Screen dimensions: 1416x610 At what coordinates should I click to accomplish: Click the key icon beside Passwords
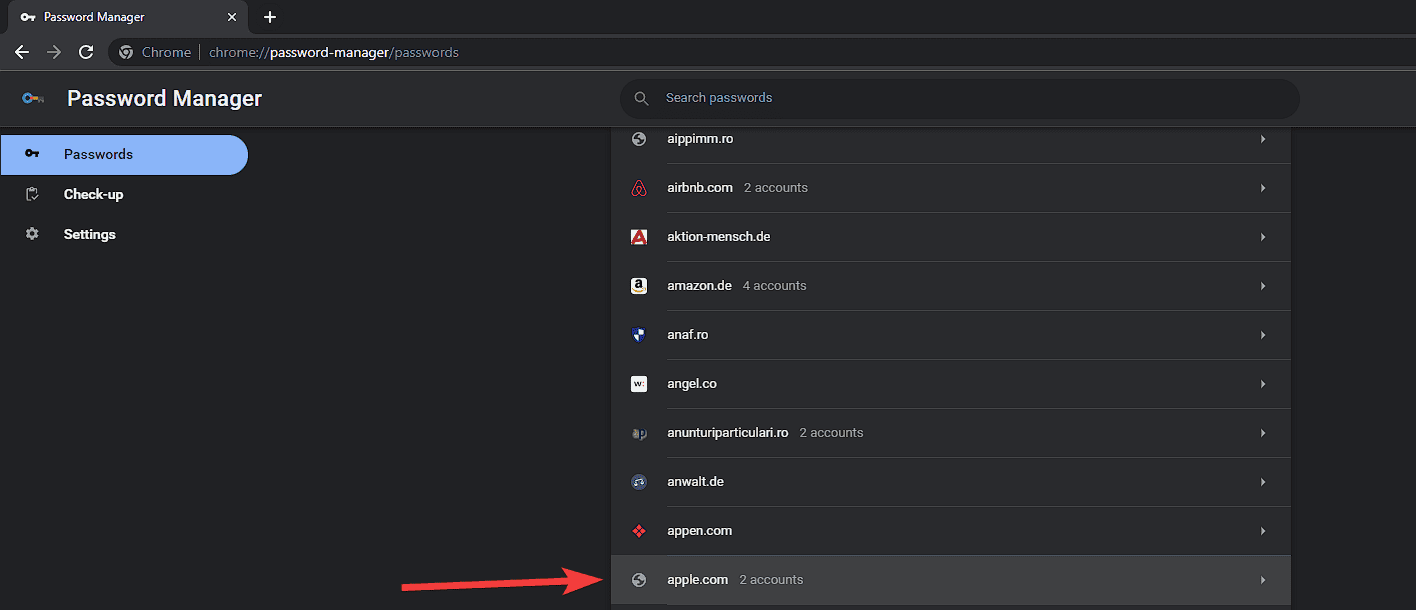(32, 154)
